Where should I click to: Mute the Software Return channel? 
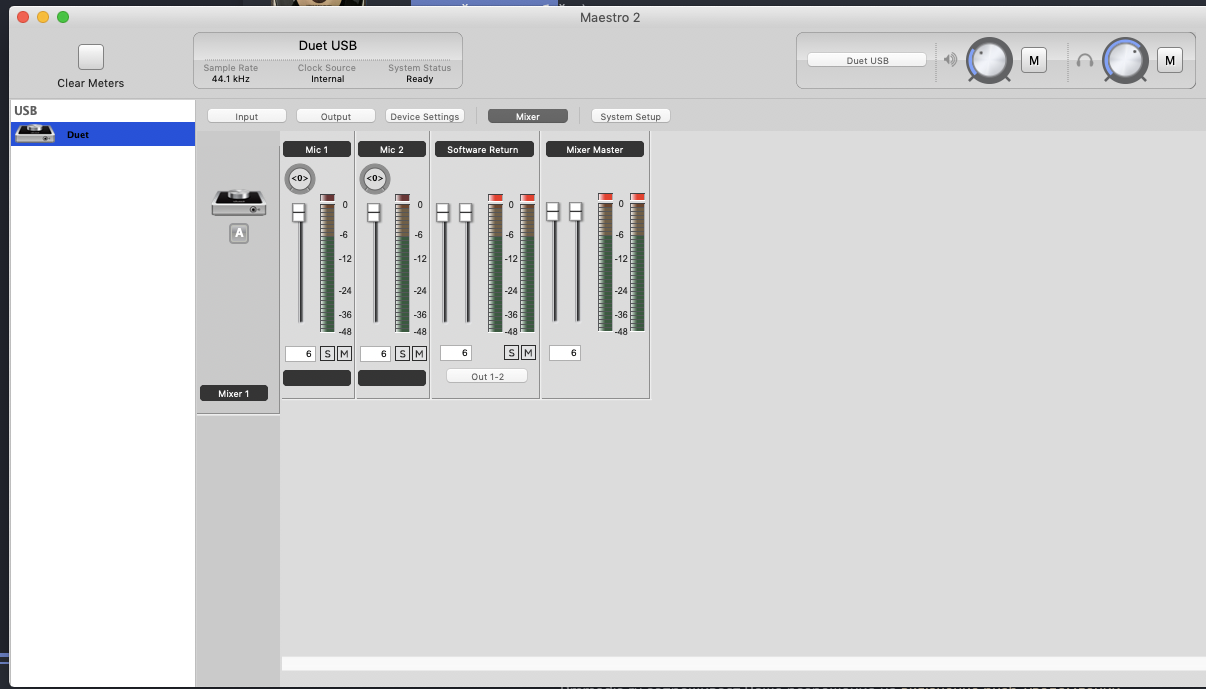point(528,352)
